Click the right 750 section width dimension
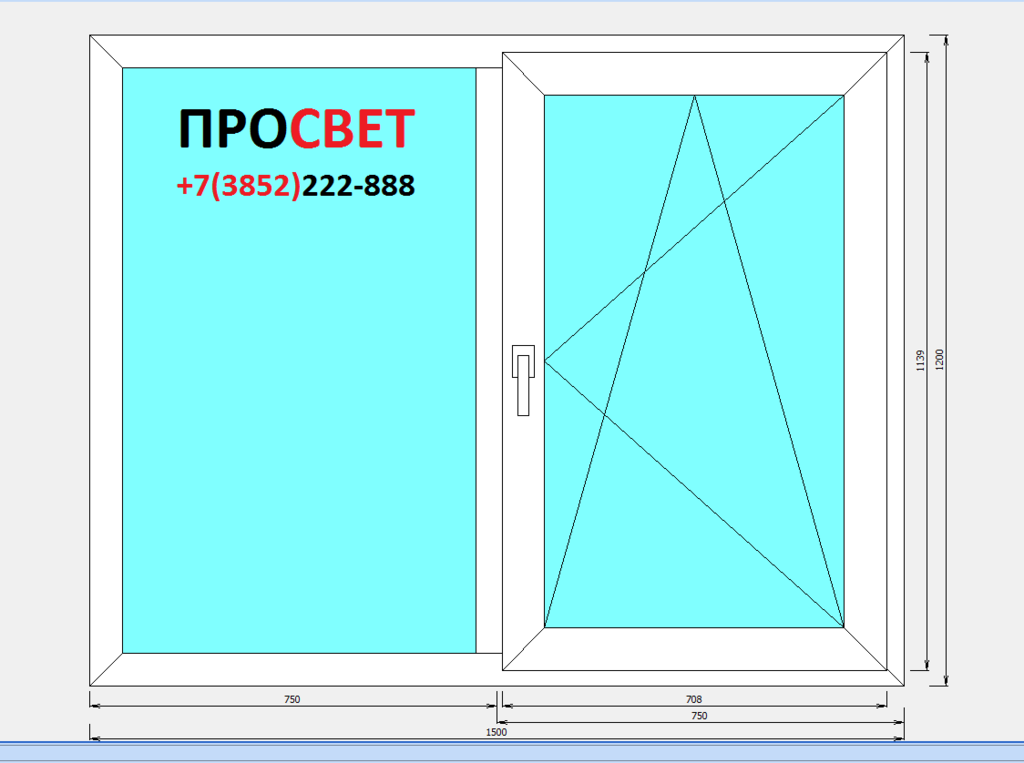 (699, 716)
